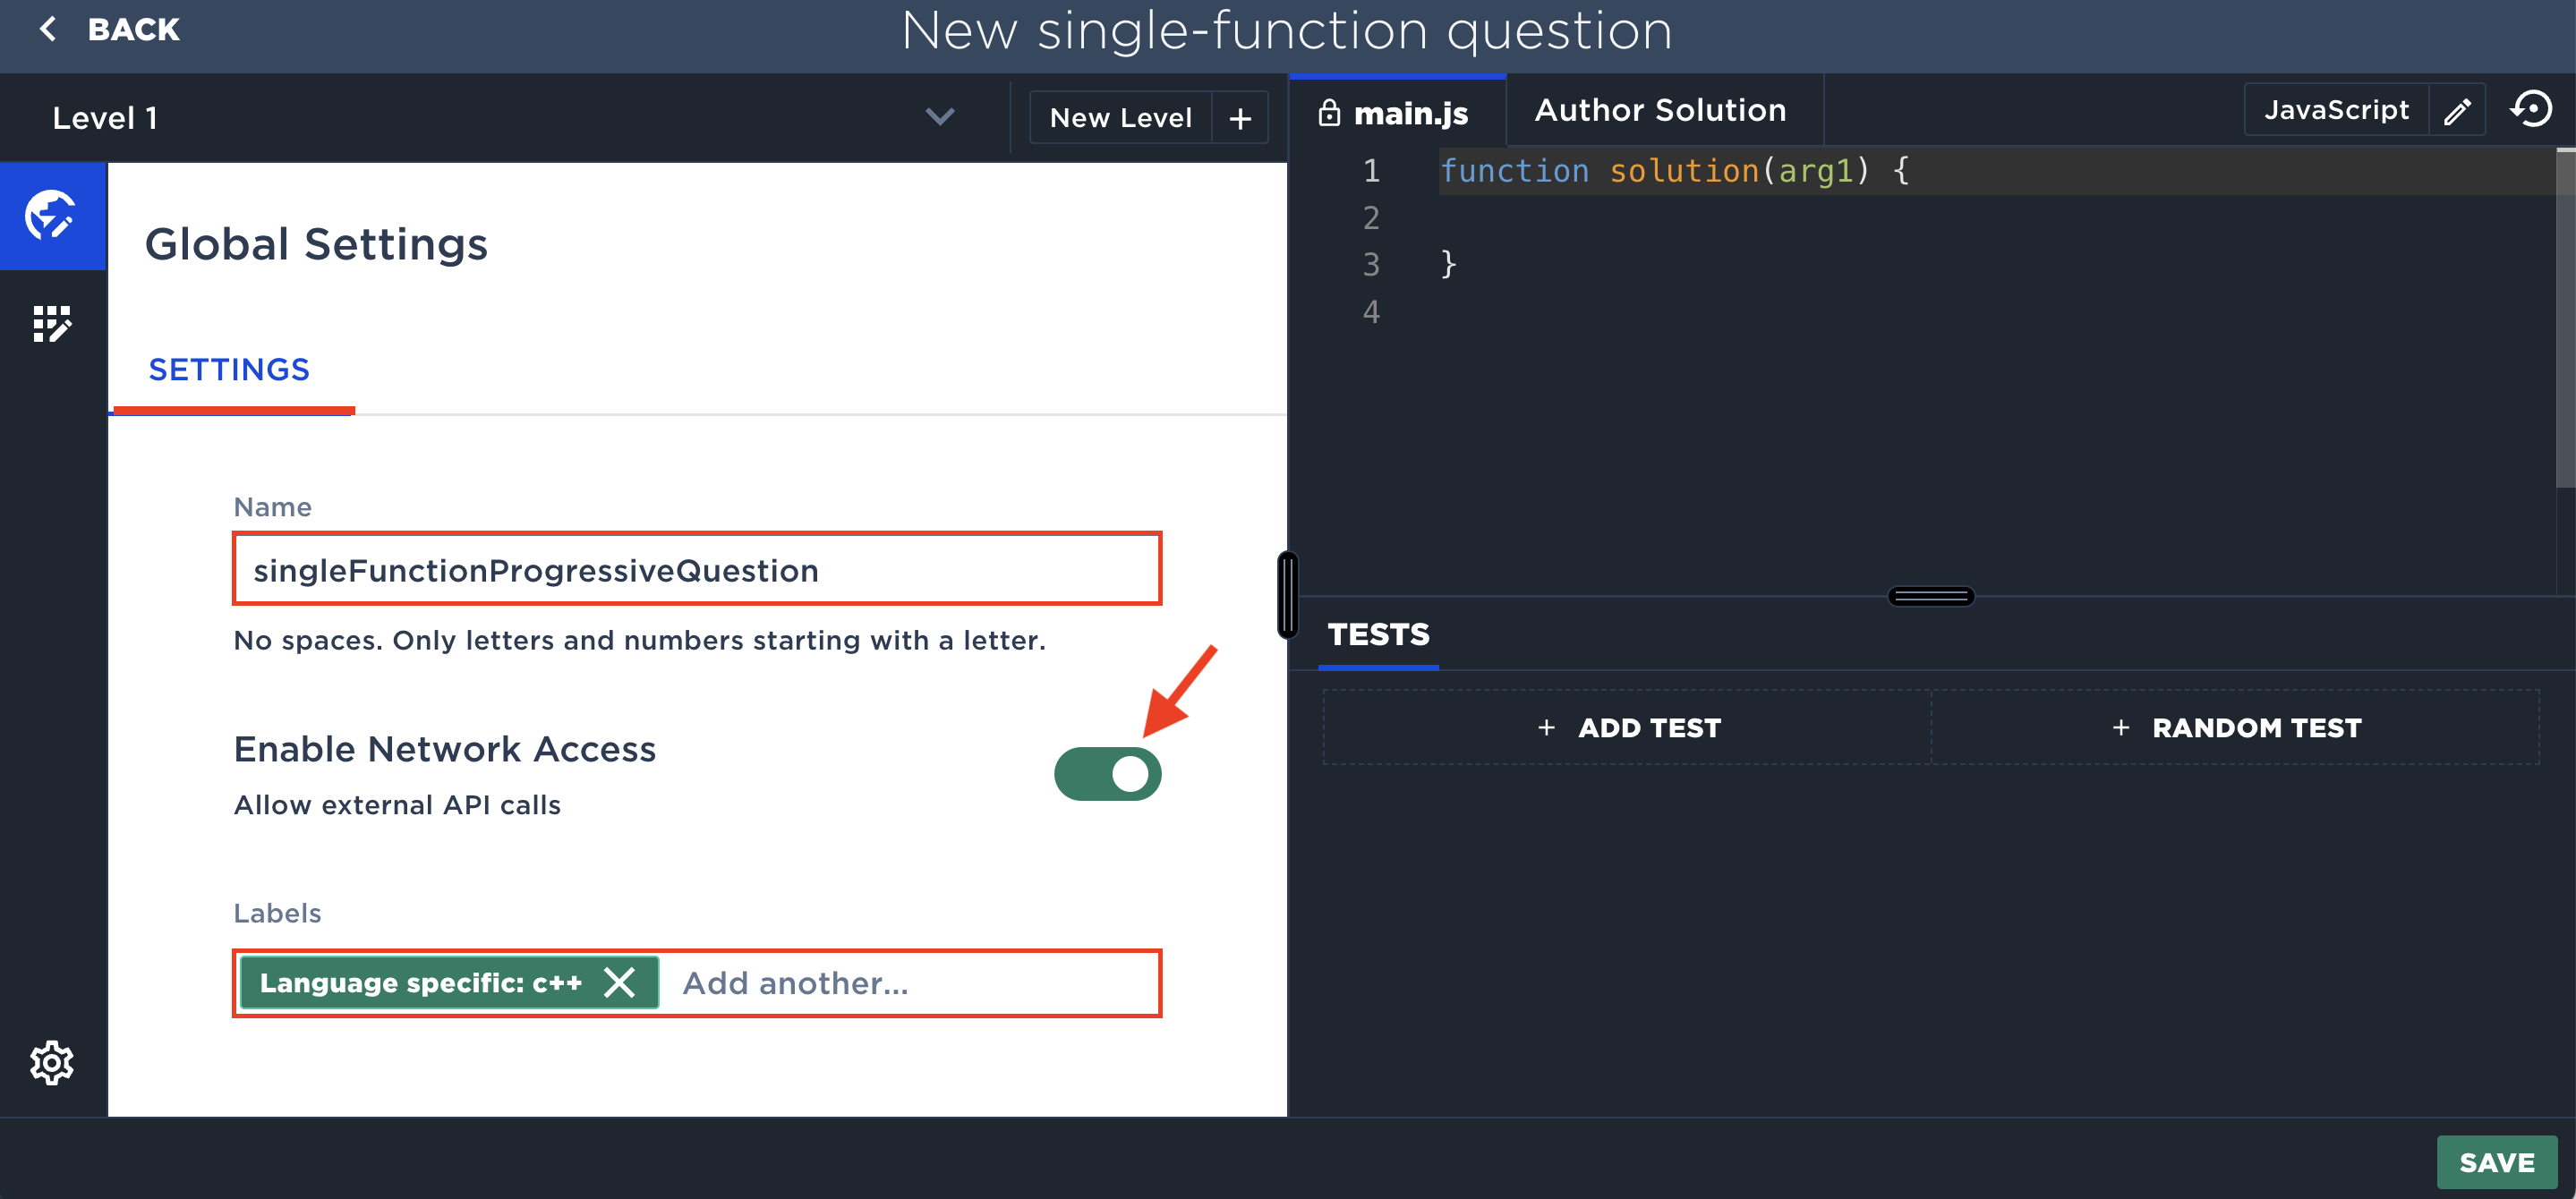
Task: Click the vertical panel splitter handle
Action: (1288, 595)
